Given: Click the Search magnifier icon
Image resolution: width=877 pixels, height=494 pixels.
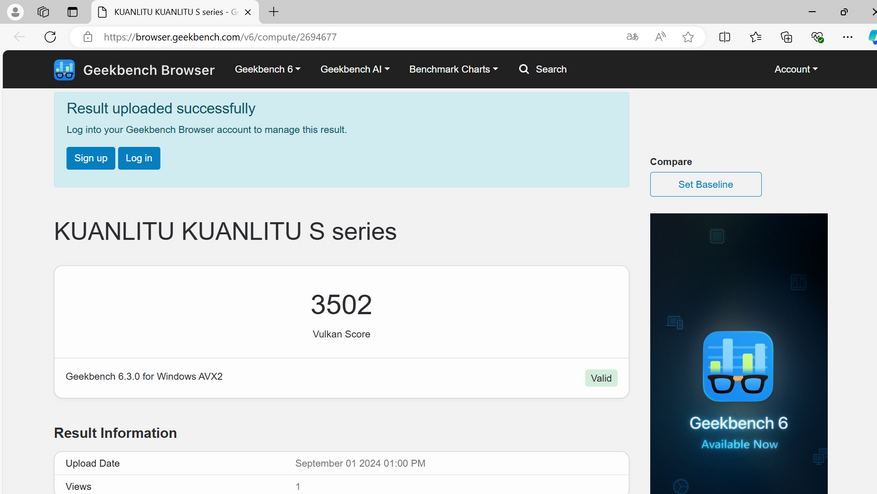Looking at the screenshot, I should click(524, 69).
